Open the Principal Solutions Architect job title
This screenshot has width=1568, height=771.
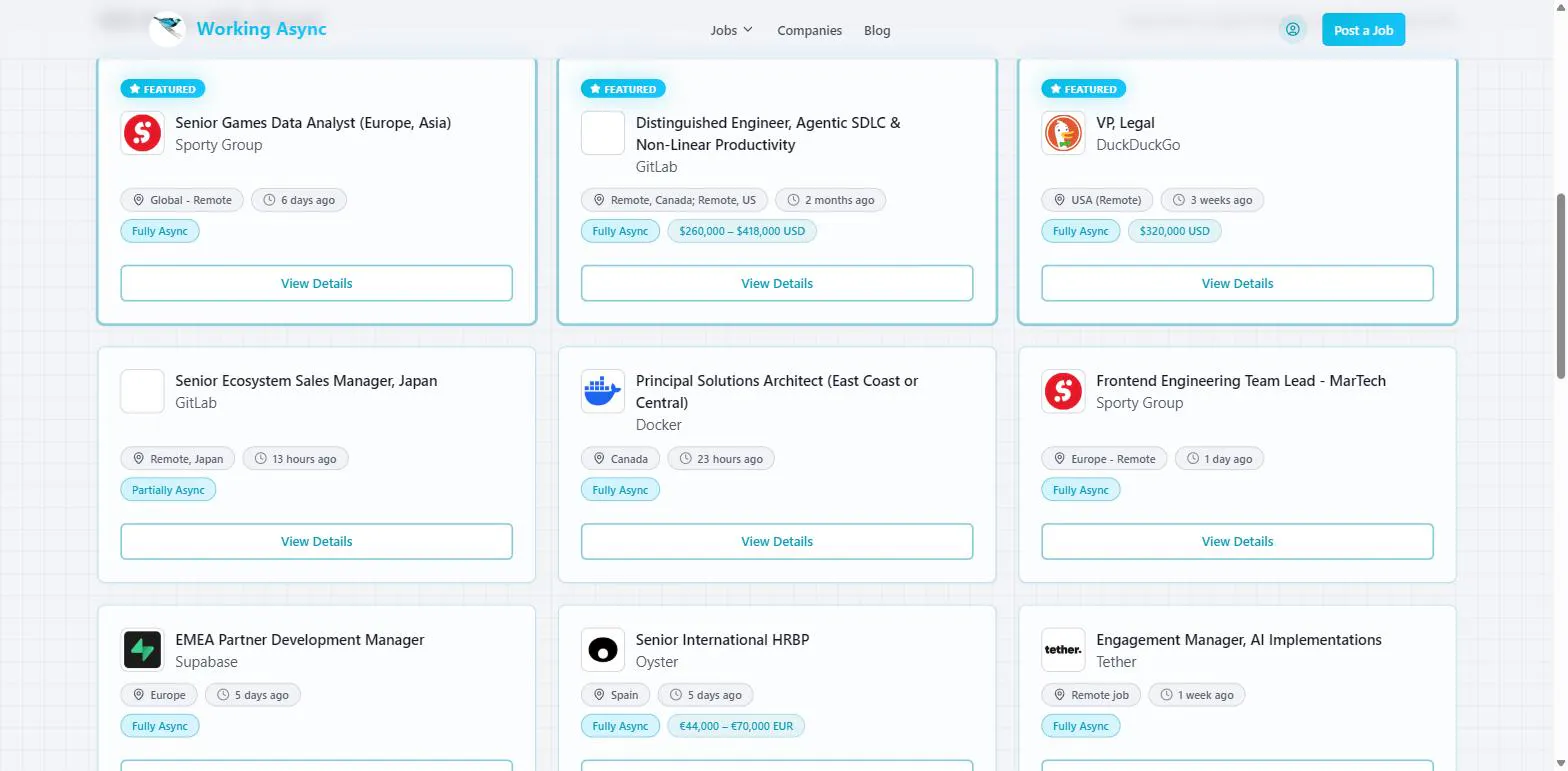tap(777, 392)
